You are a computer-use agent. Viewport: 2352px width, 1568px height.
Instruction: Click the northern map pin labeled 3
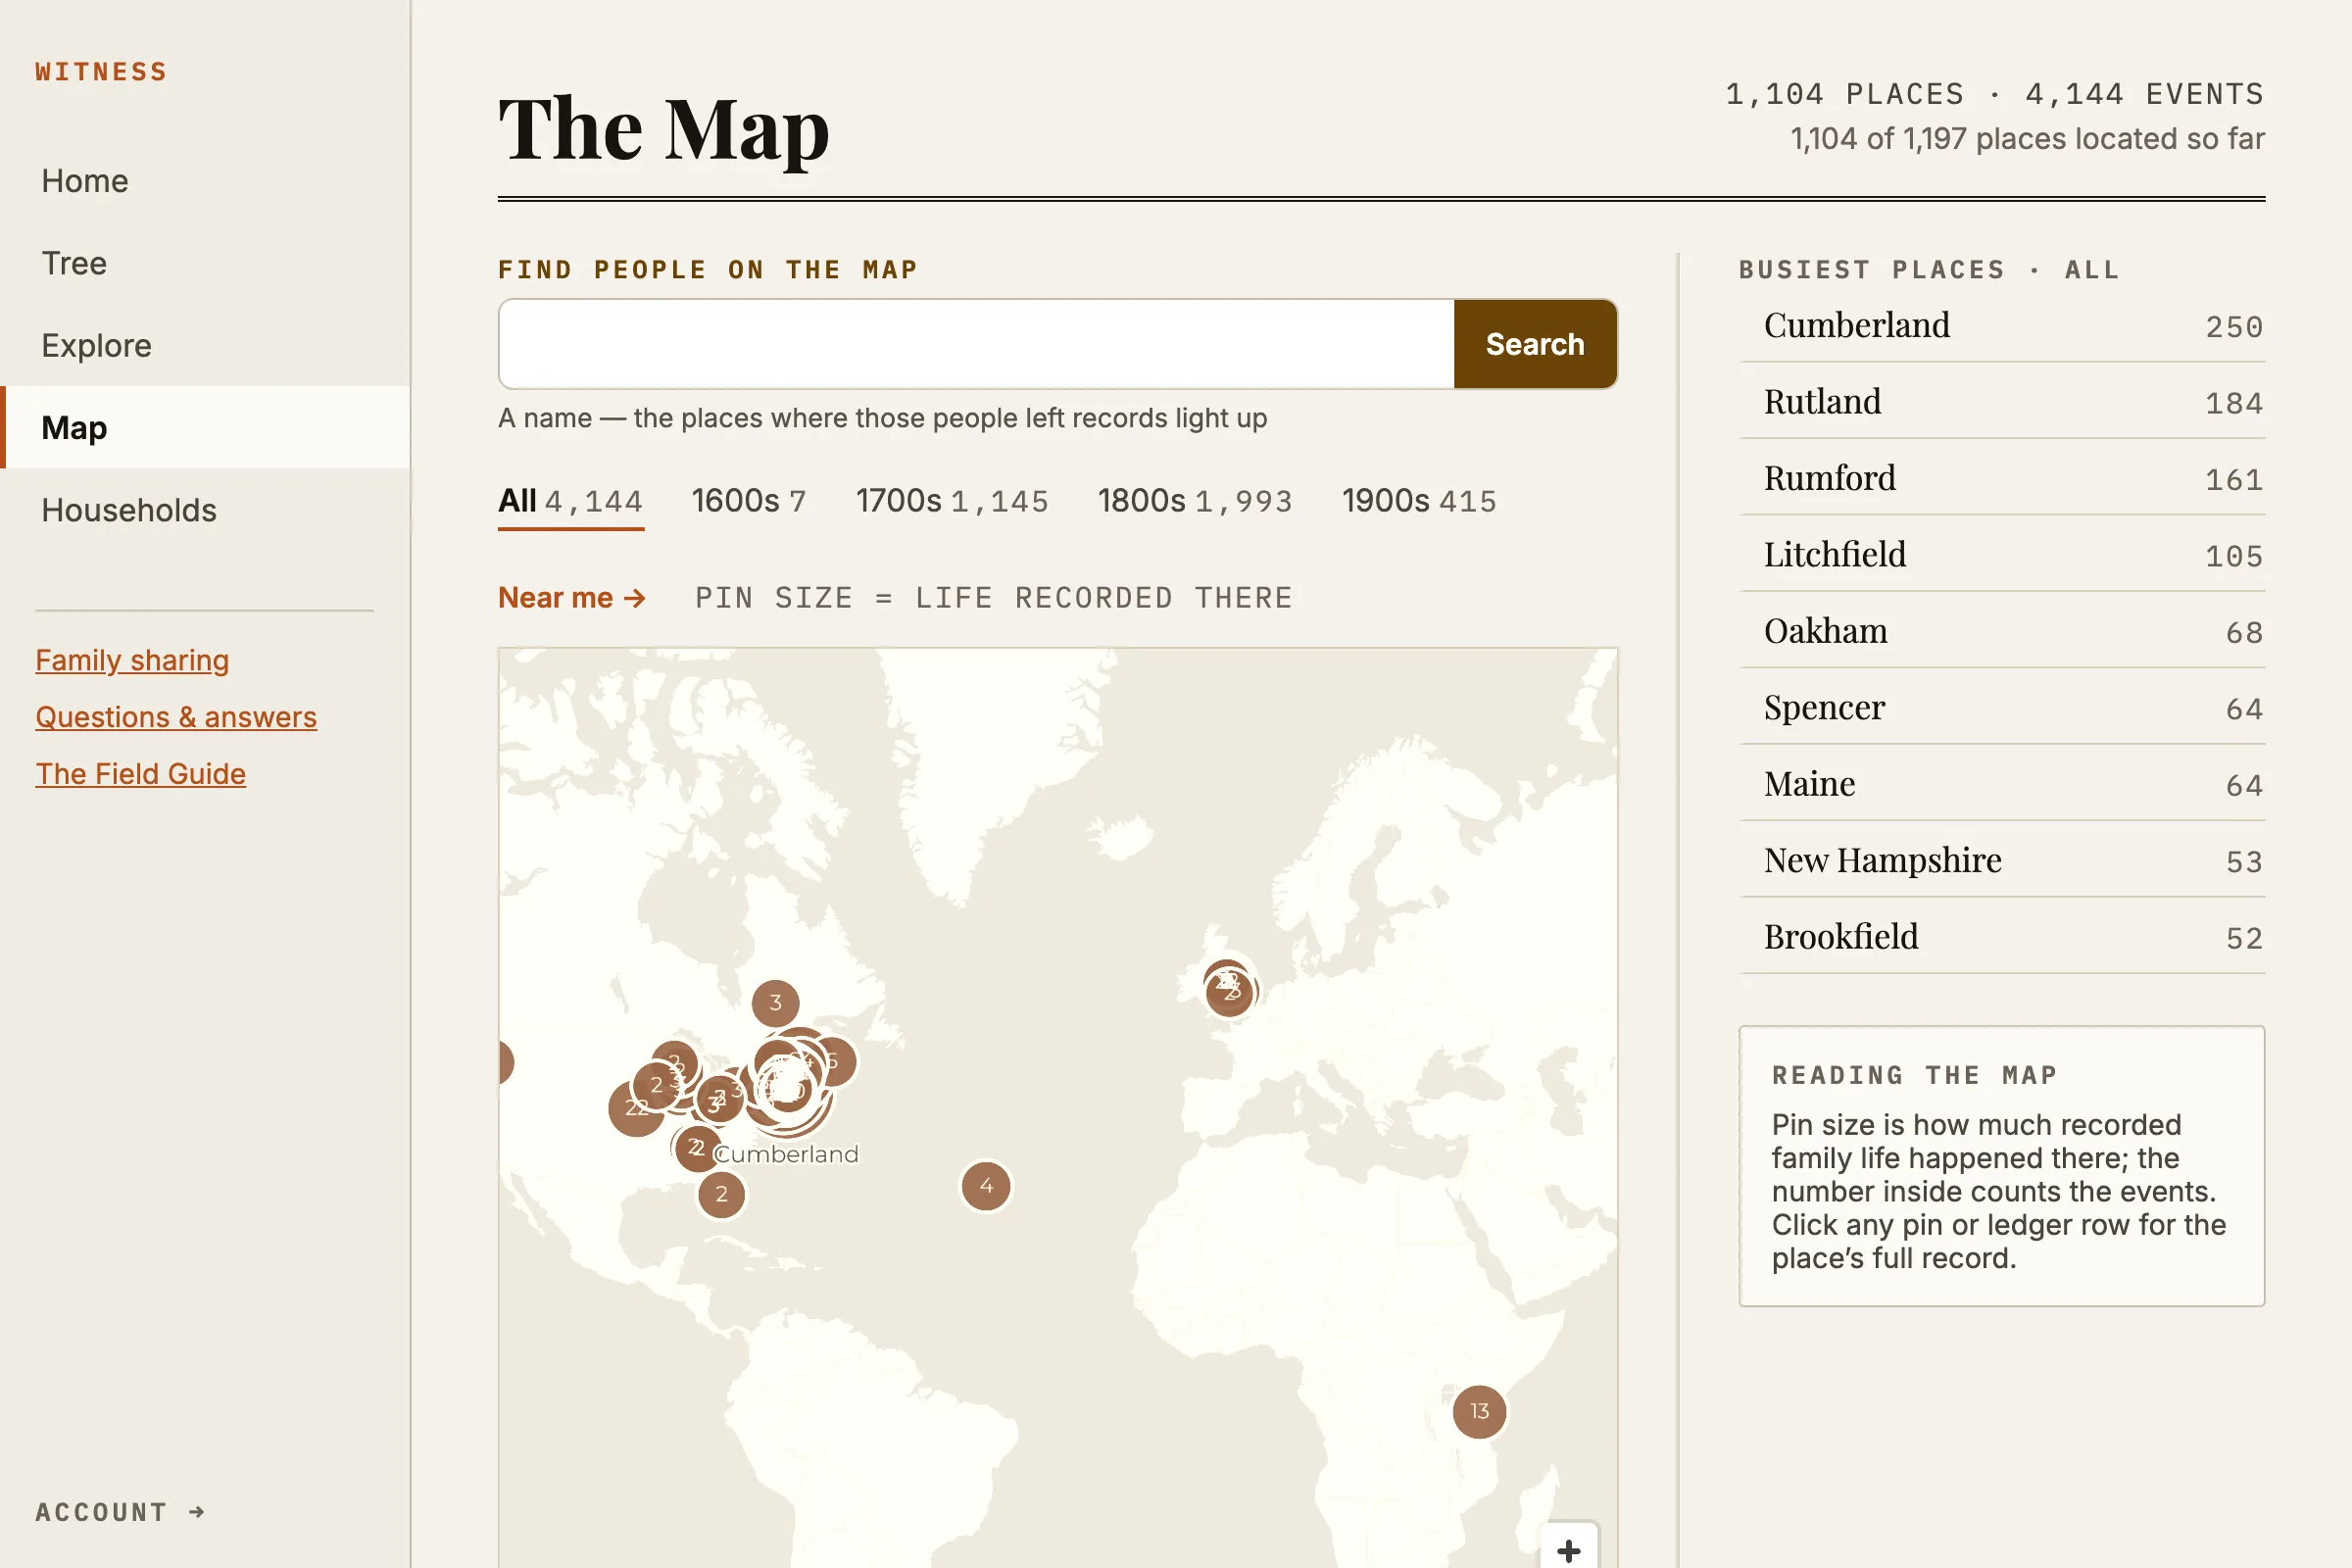(775, 1002)
